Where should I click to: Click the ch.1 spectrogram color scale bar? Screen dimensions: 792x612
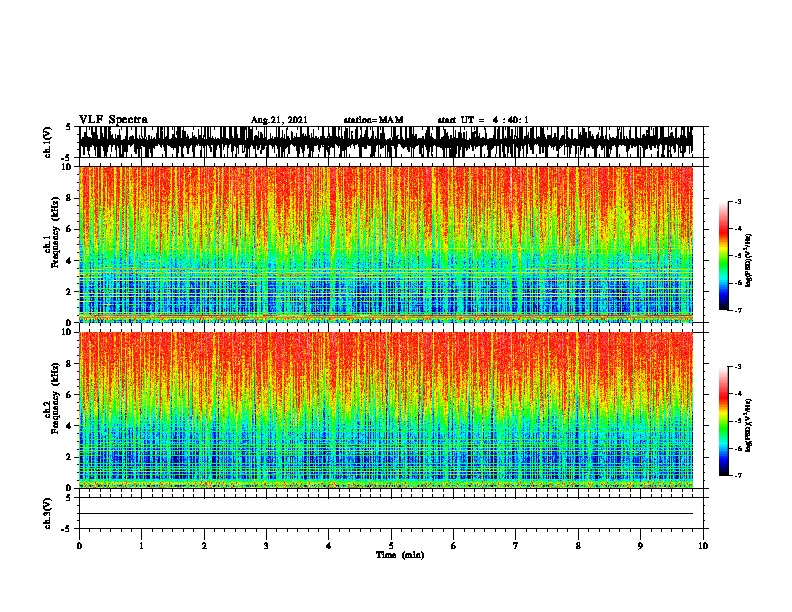(x=724, y=256)
